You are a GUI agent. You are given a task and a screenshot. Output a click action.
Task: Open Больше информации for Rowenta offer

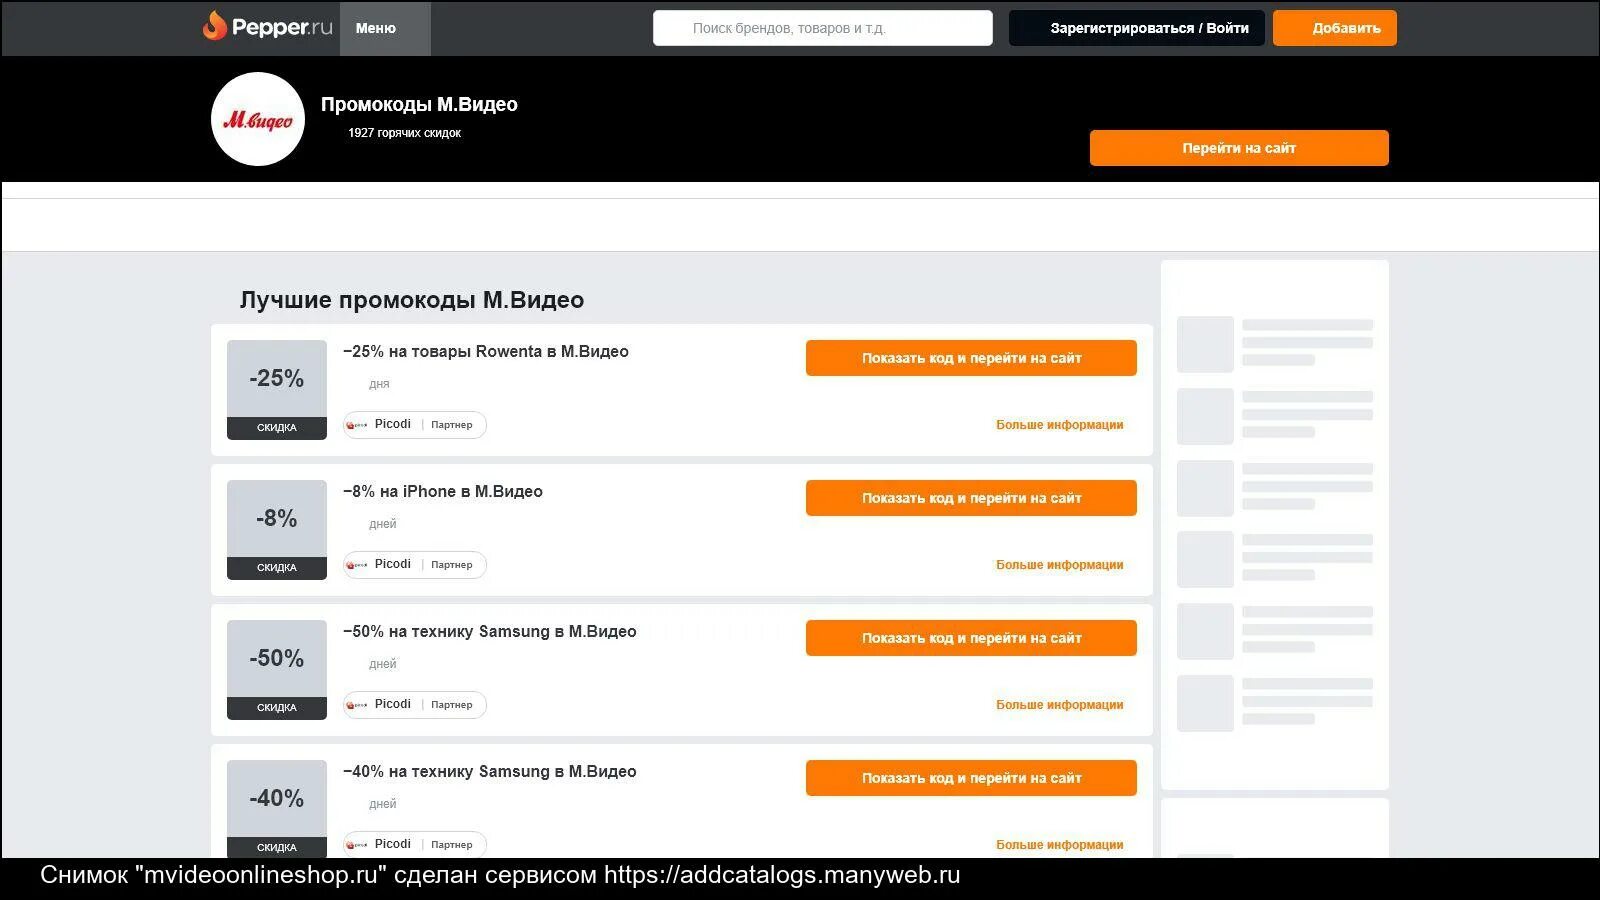click(1059, 425)
